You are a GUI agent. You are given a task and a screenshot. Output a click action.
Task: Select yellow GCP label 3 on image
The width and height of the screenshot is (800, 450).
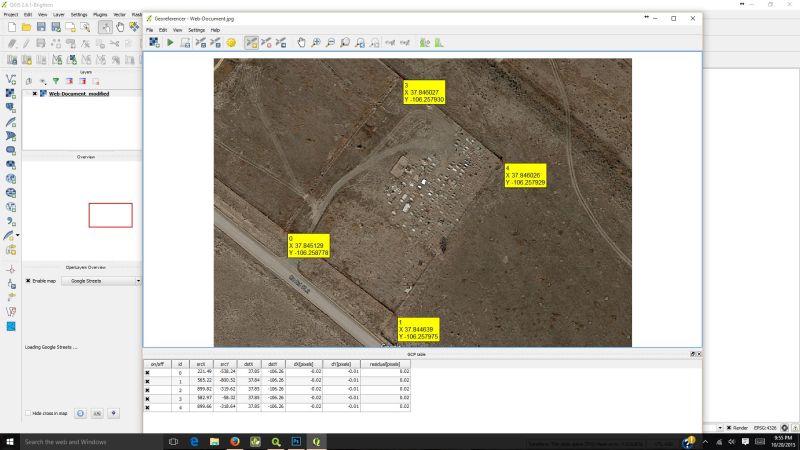coord(424,92)
